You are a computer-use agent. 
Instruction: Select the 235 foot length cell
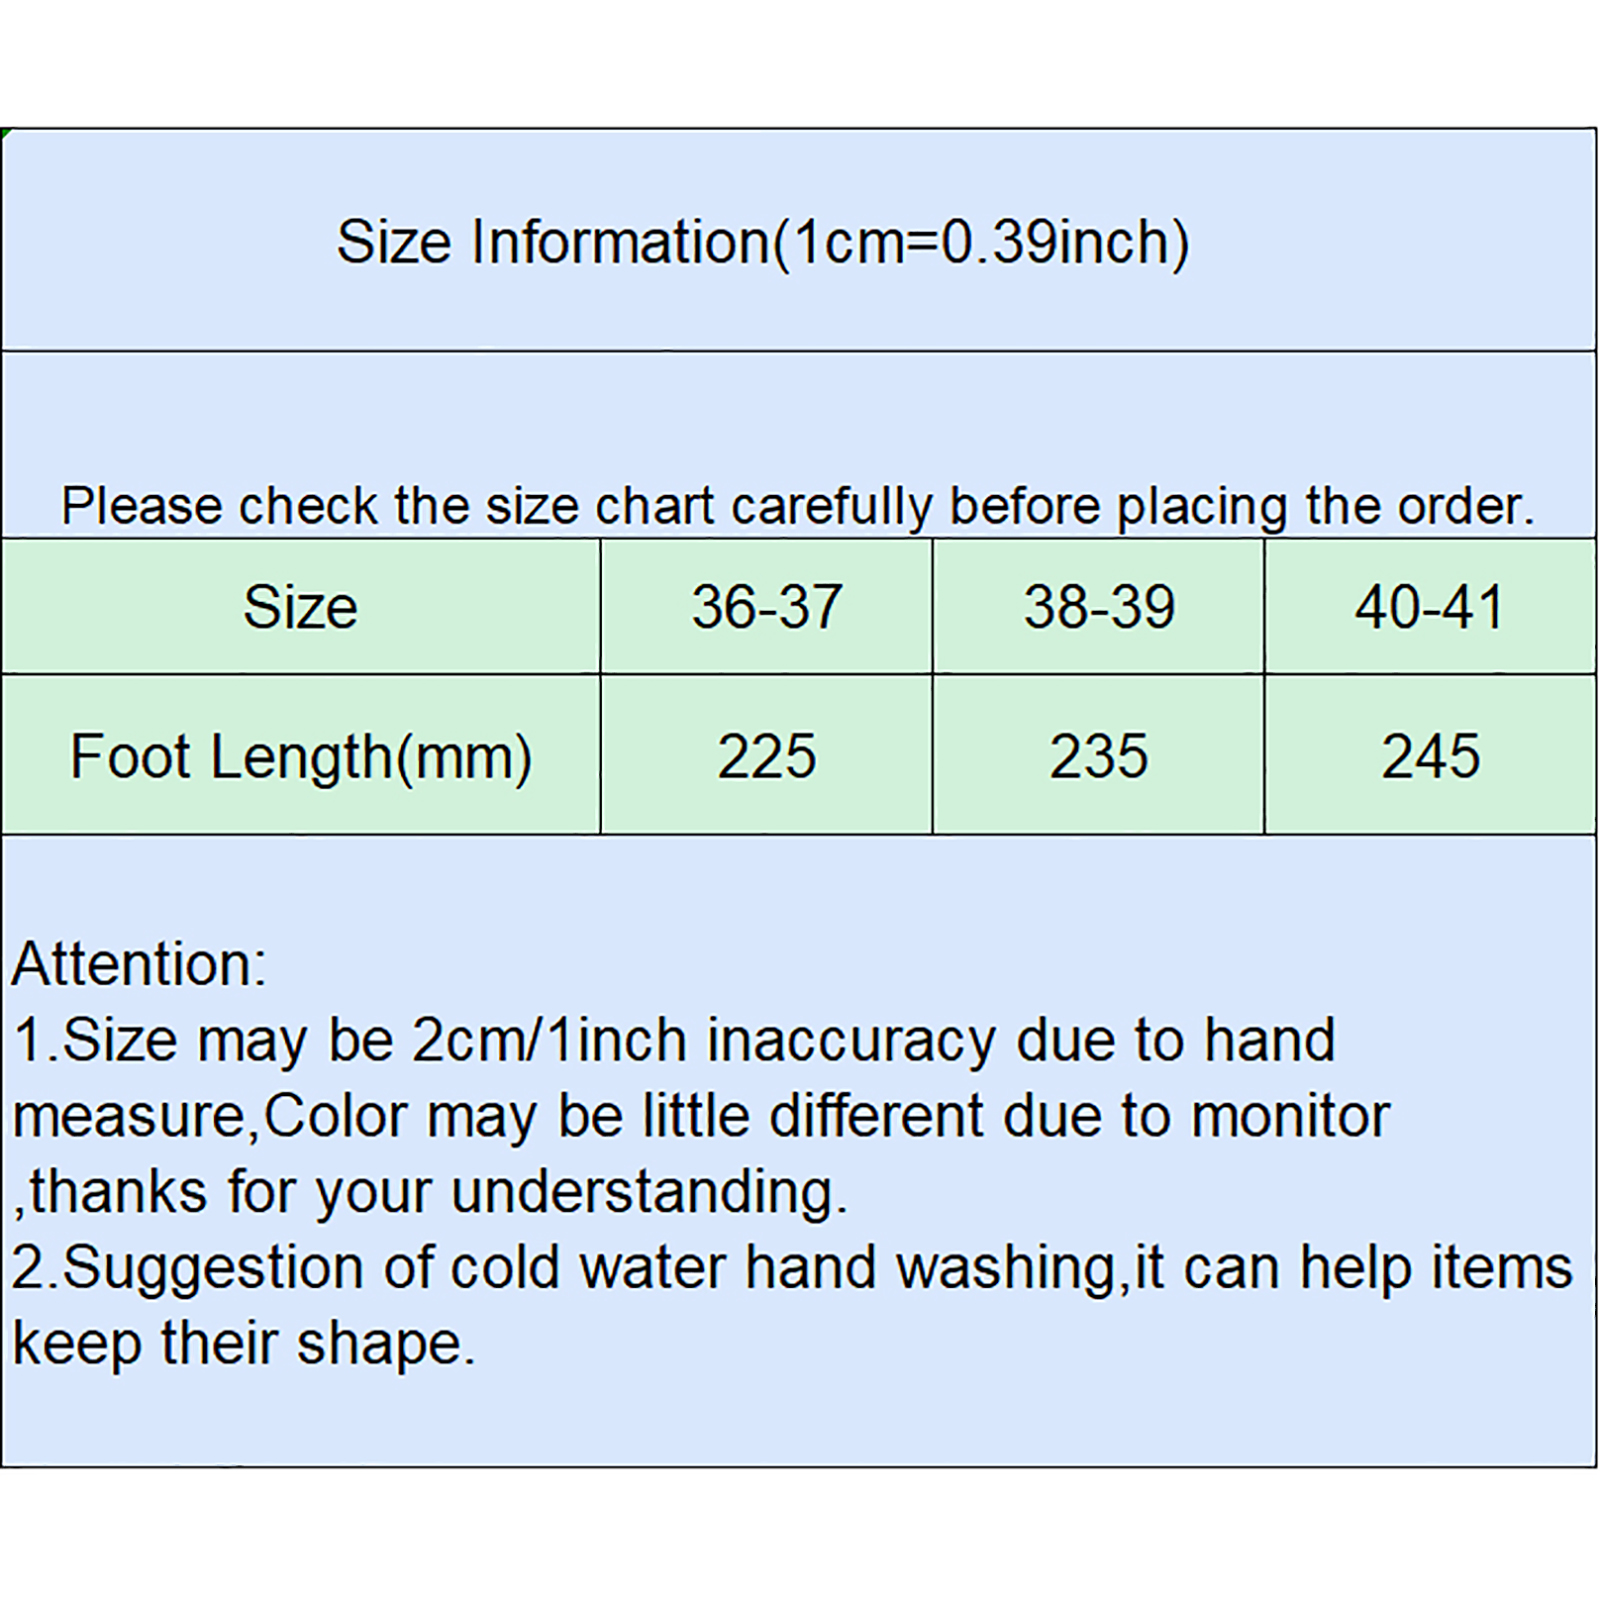coord(1098,756)
